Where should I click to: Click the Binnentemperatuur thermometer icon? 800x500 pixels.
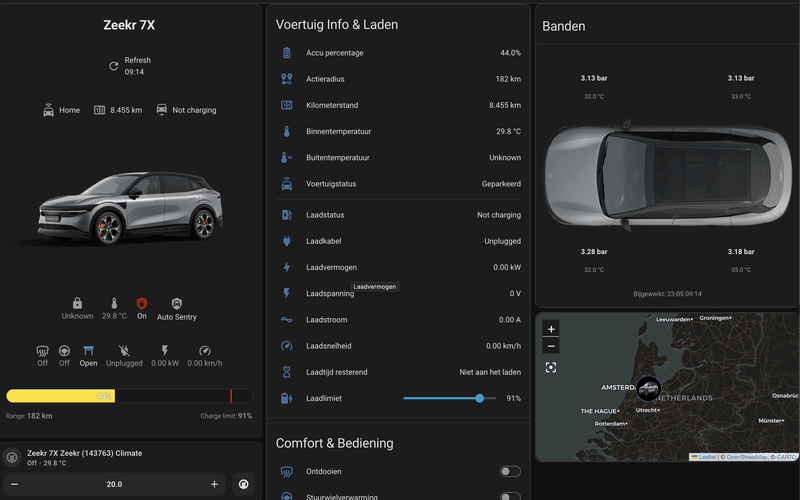[x=287, y=131]
